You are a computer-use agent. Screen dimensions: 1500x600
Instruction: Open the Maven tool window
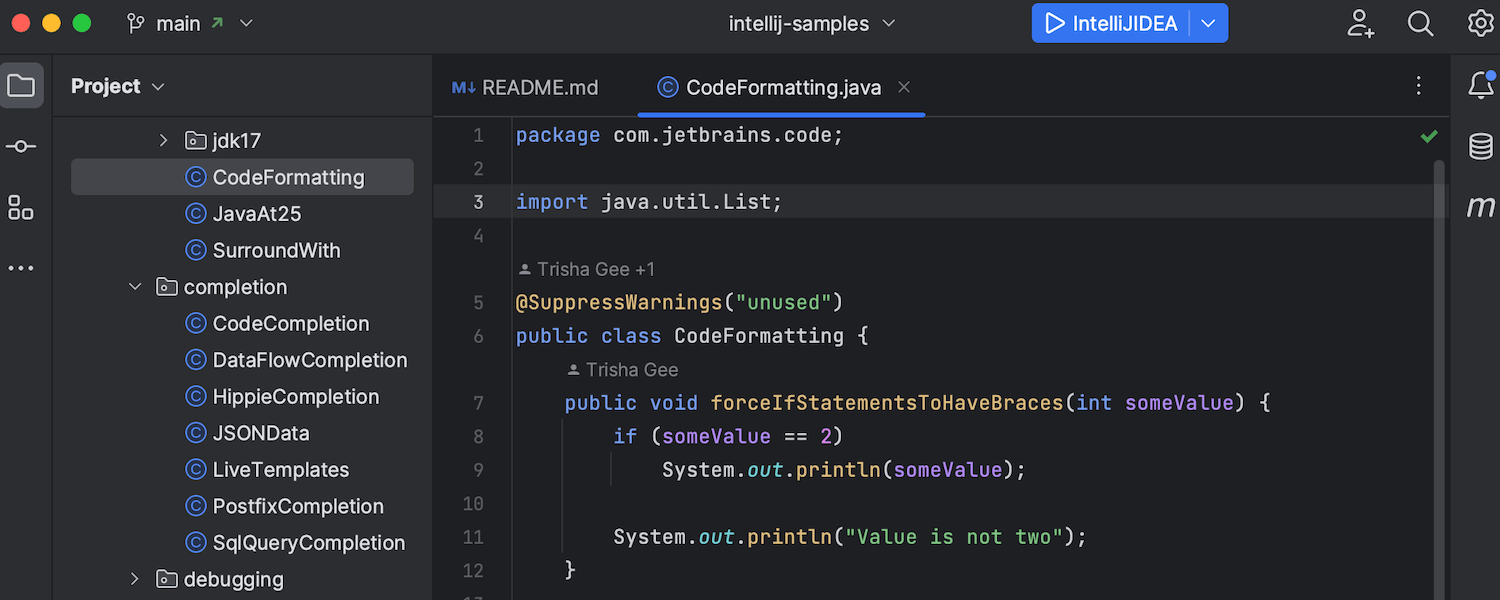coord(1480,207)
